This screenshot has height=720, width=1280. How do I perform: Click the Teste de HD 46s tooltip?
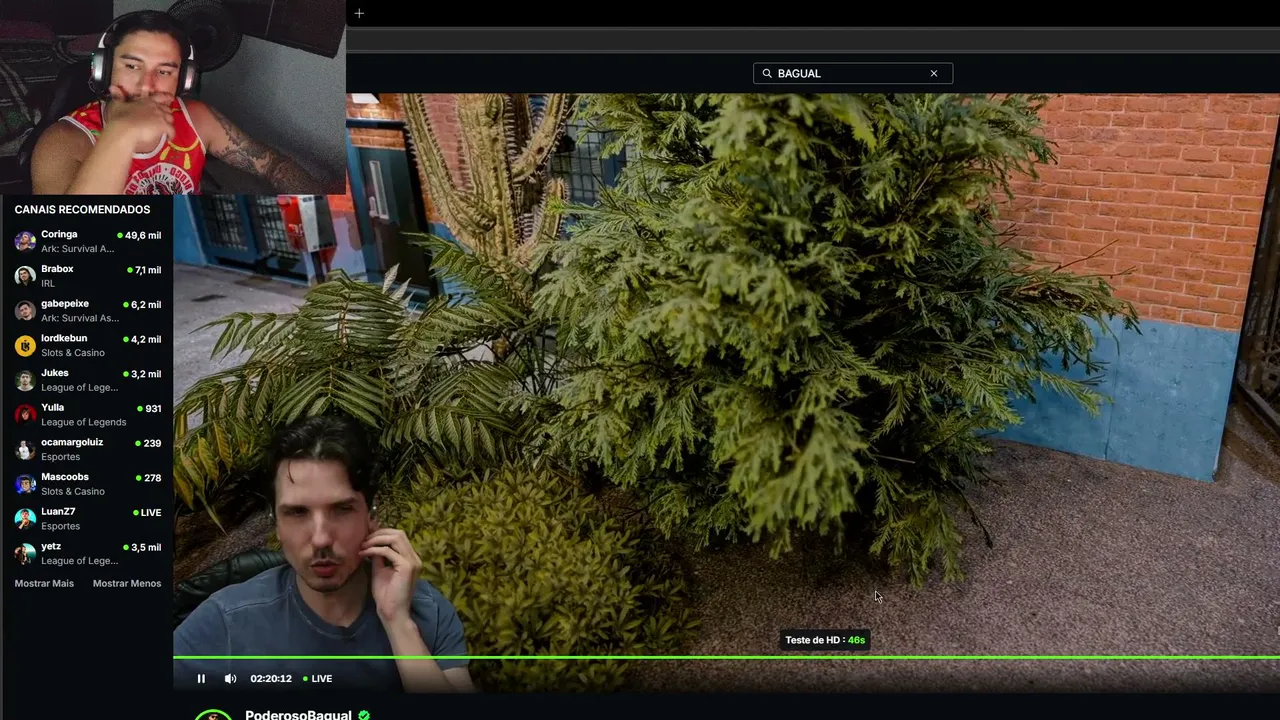(x=825, y=640)
